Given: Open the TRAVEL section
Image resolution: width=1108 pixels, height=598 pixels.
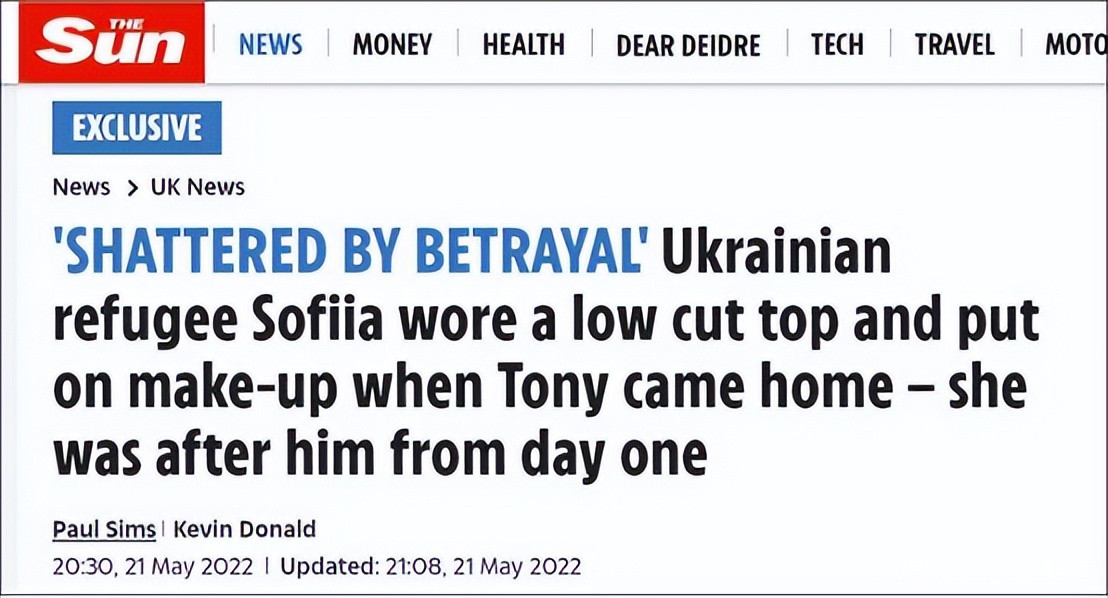Looking at the screenshot, I should click(x=954, y=44).
